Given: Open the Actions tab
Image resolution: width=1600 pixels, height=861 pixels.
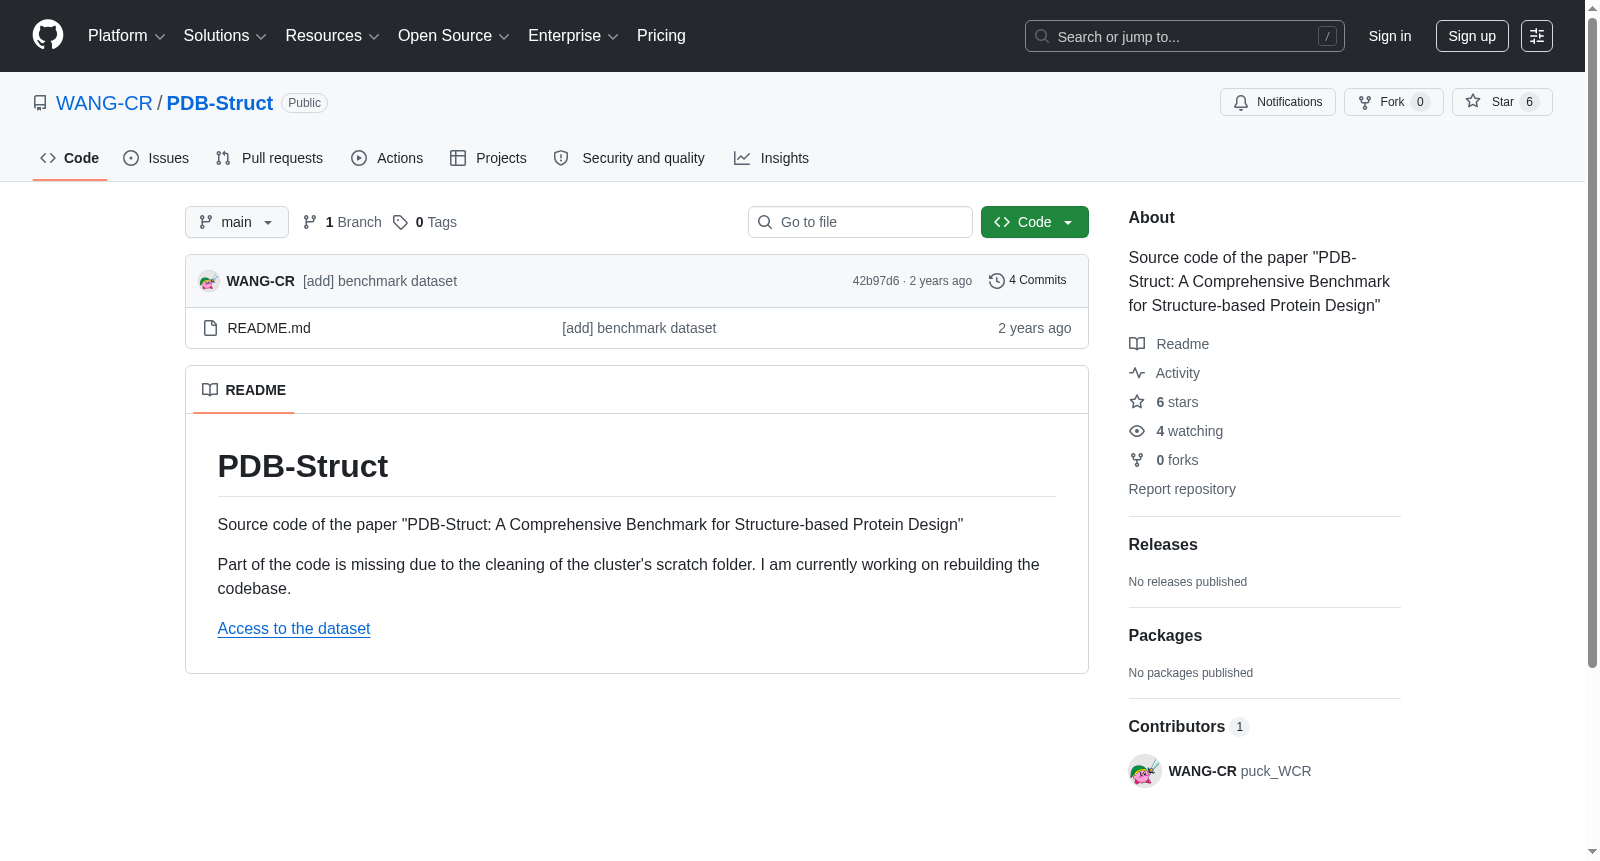Looking at the screenshot, I should coord(387,158).
